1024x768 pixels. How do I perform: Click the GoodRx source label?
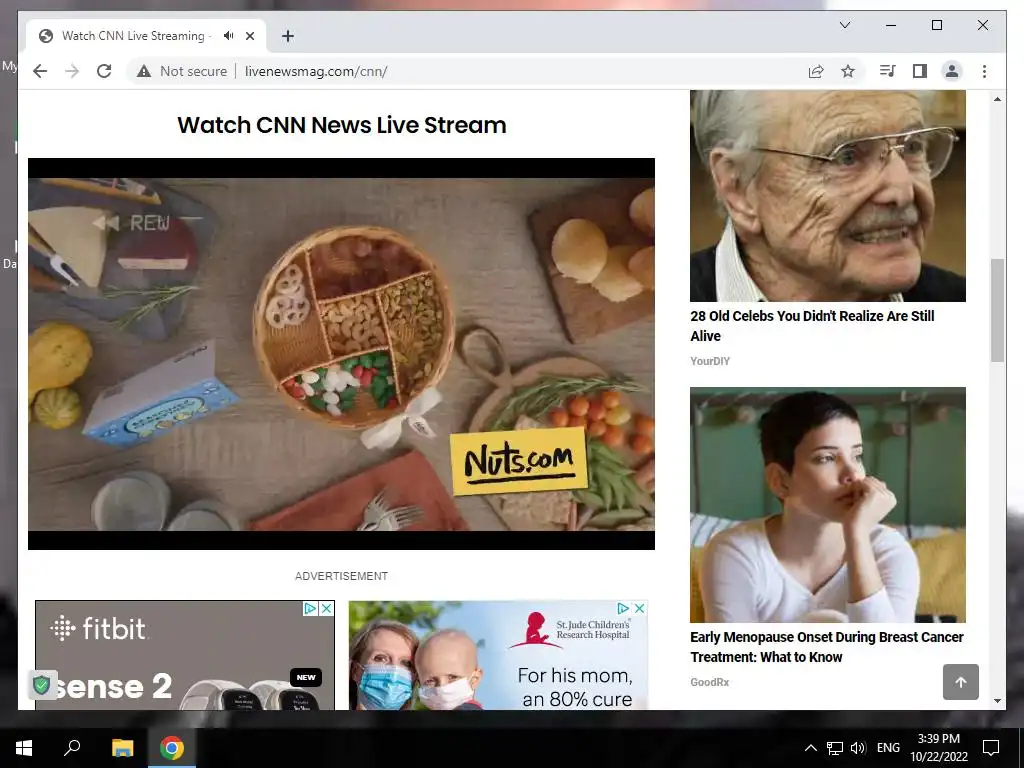pyautogui.click(x=709, y=682)
